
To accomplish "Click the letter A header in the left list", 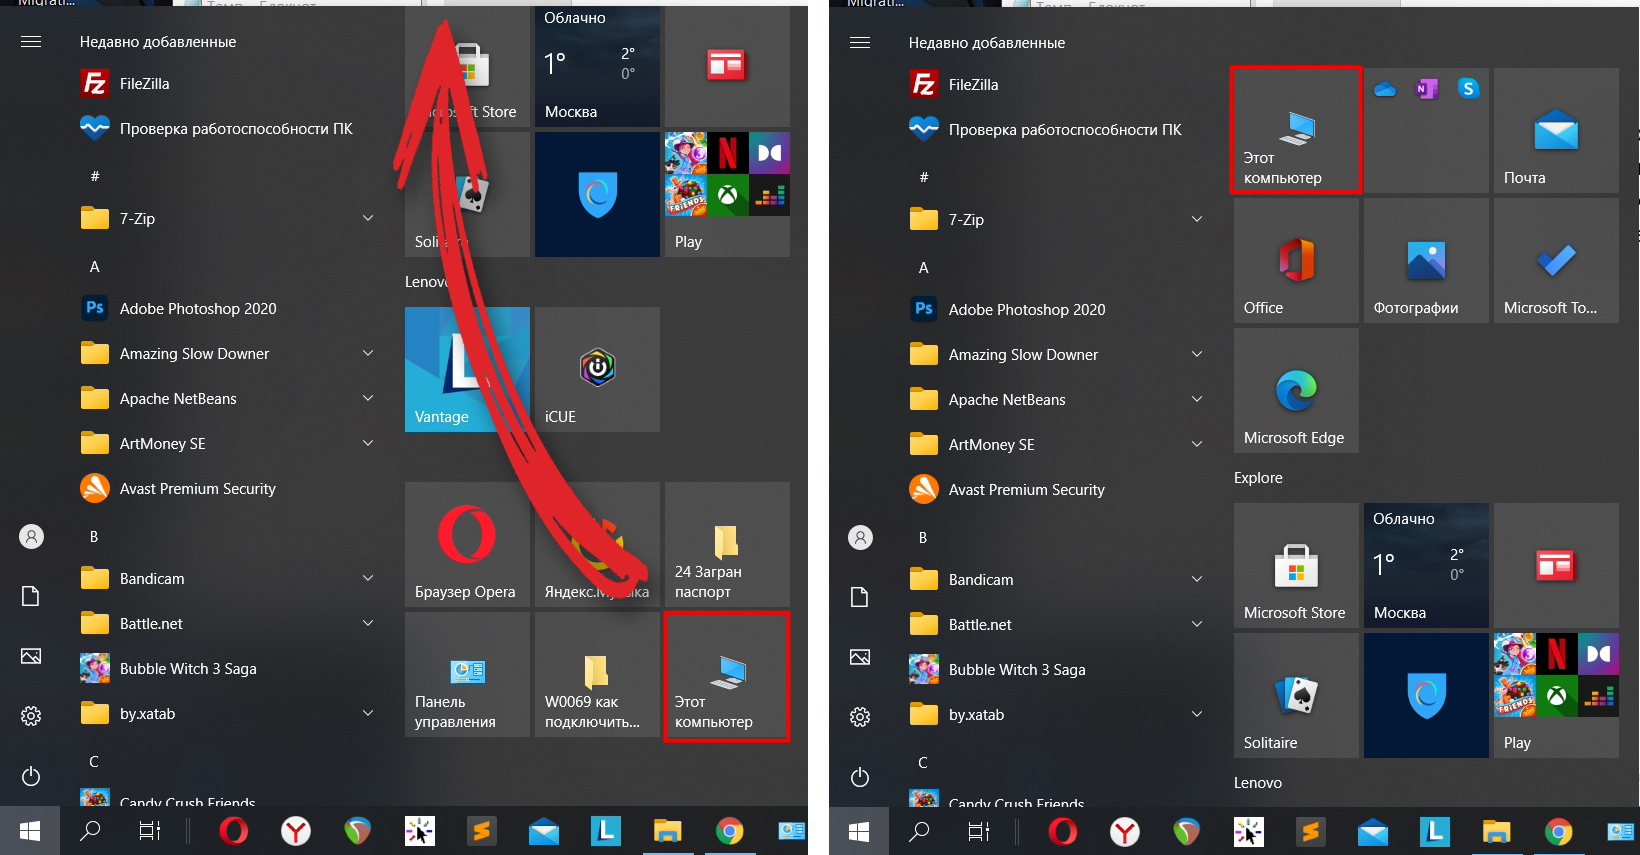I will point(95,267).
